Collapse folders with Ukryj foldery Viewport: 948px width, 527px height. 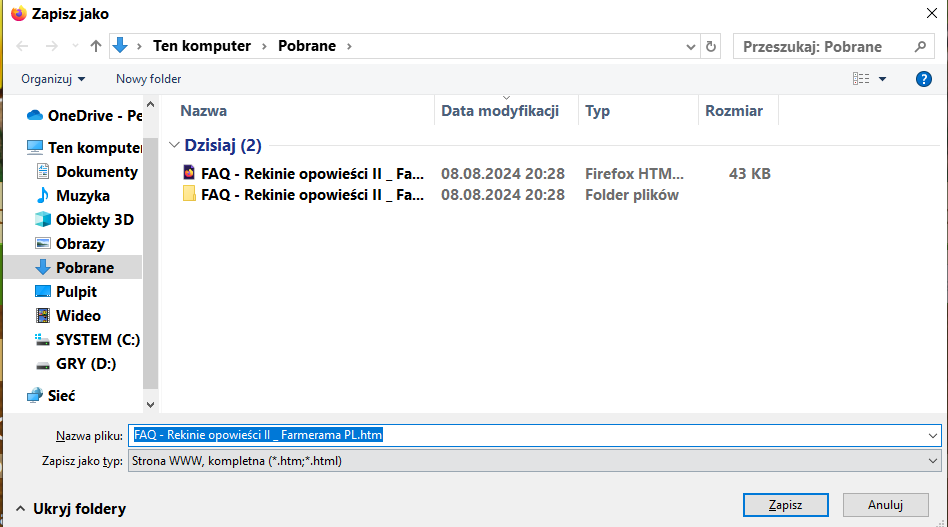[x=71, y=509]
